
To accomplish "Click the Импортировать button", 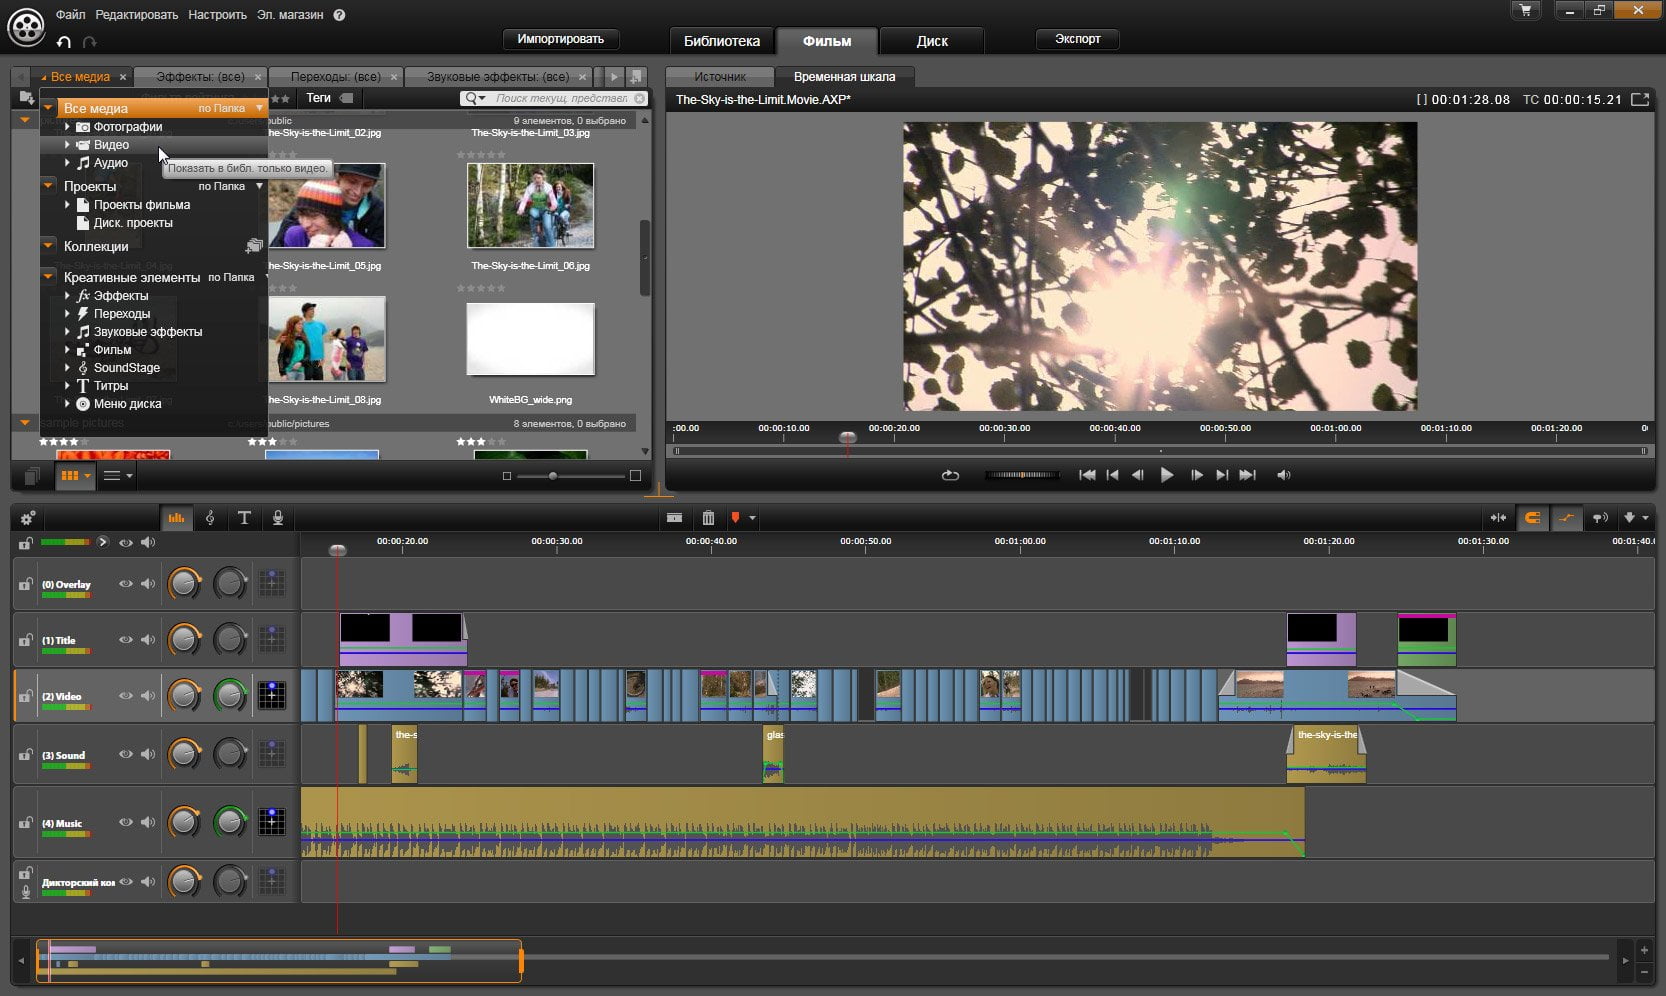I will [560, 39].
